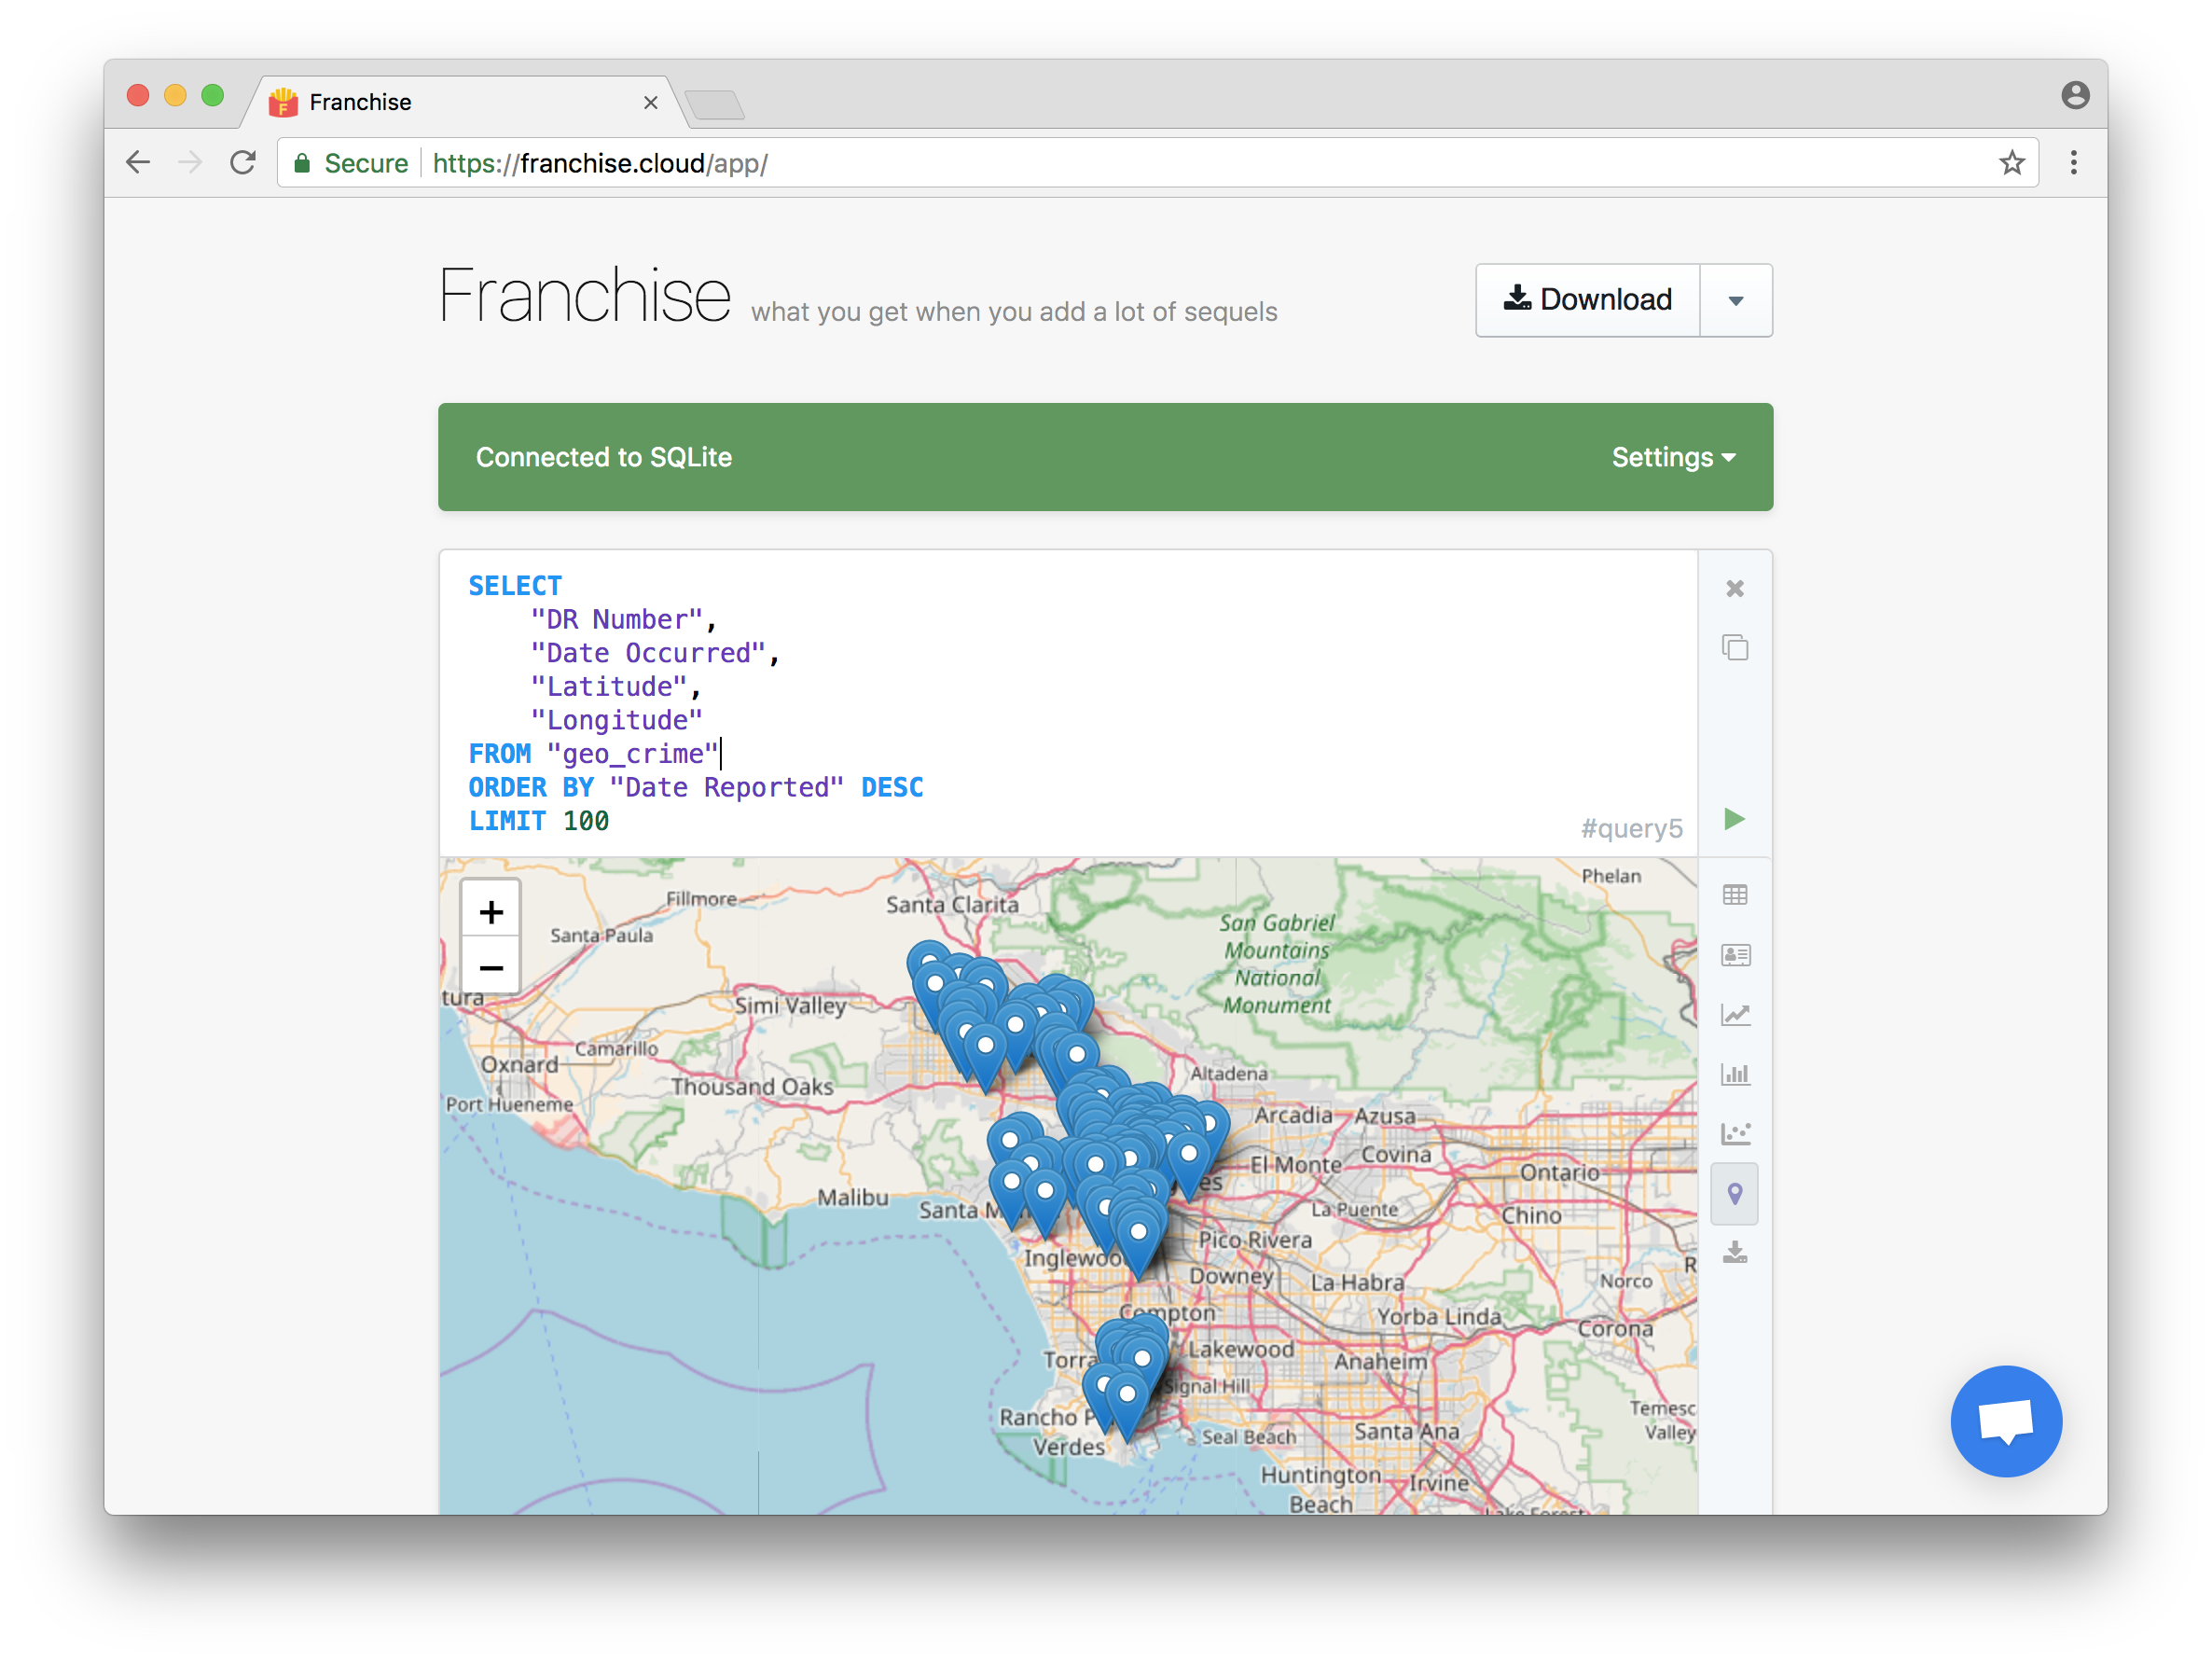Open the blue chat support bubble
This screenshot has height=1664, width=2212.
(x=2005, y=1421)
